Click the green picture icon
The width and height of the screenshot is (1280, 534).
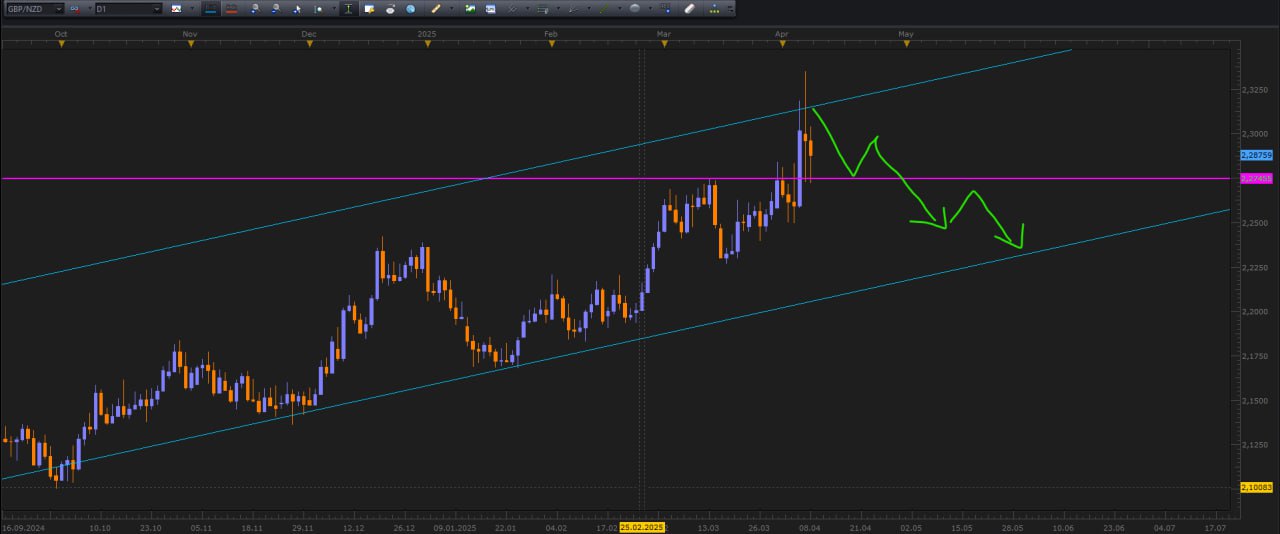[x=470, y=9]
